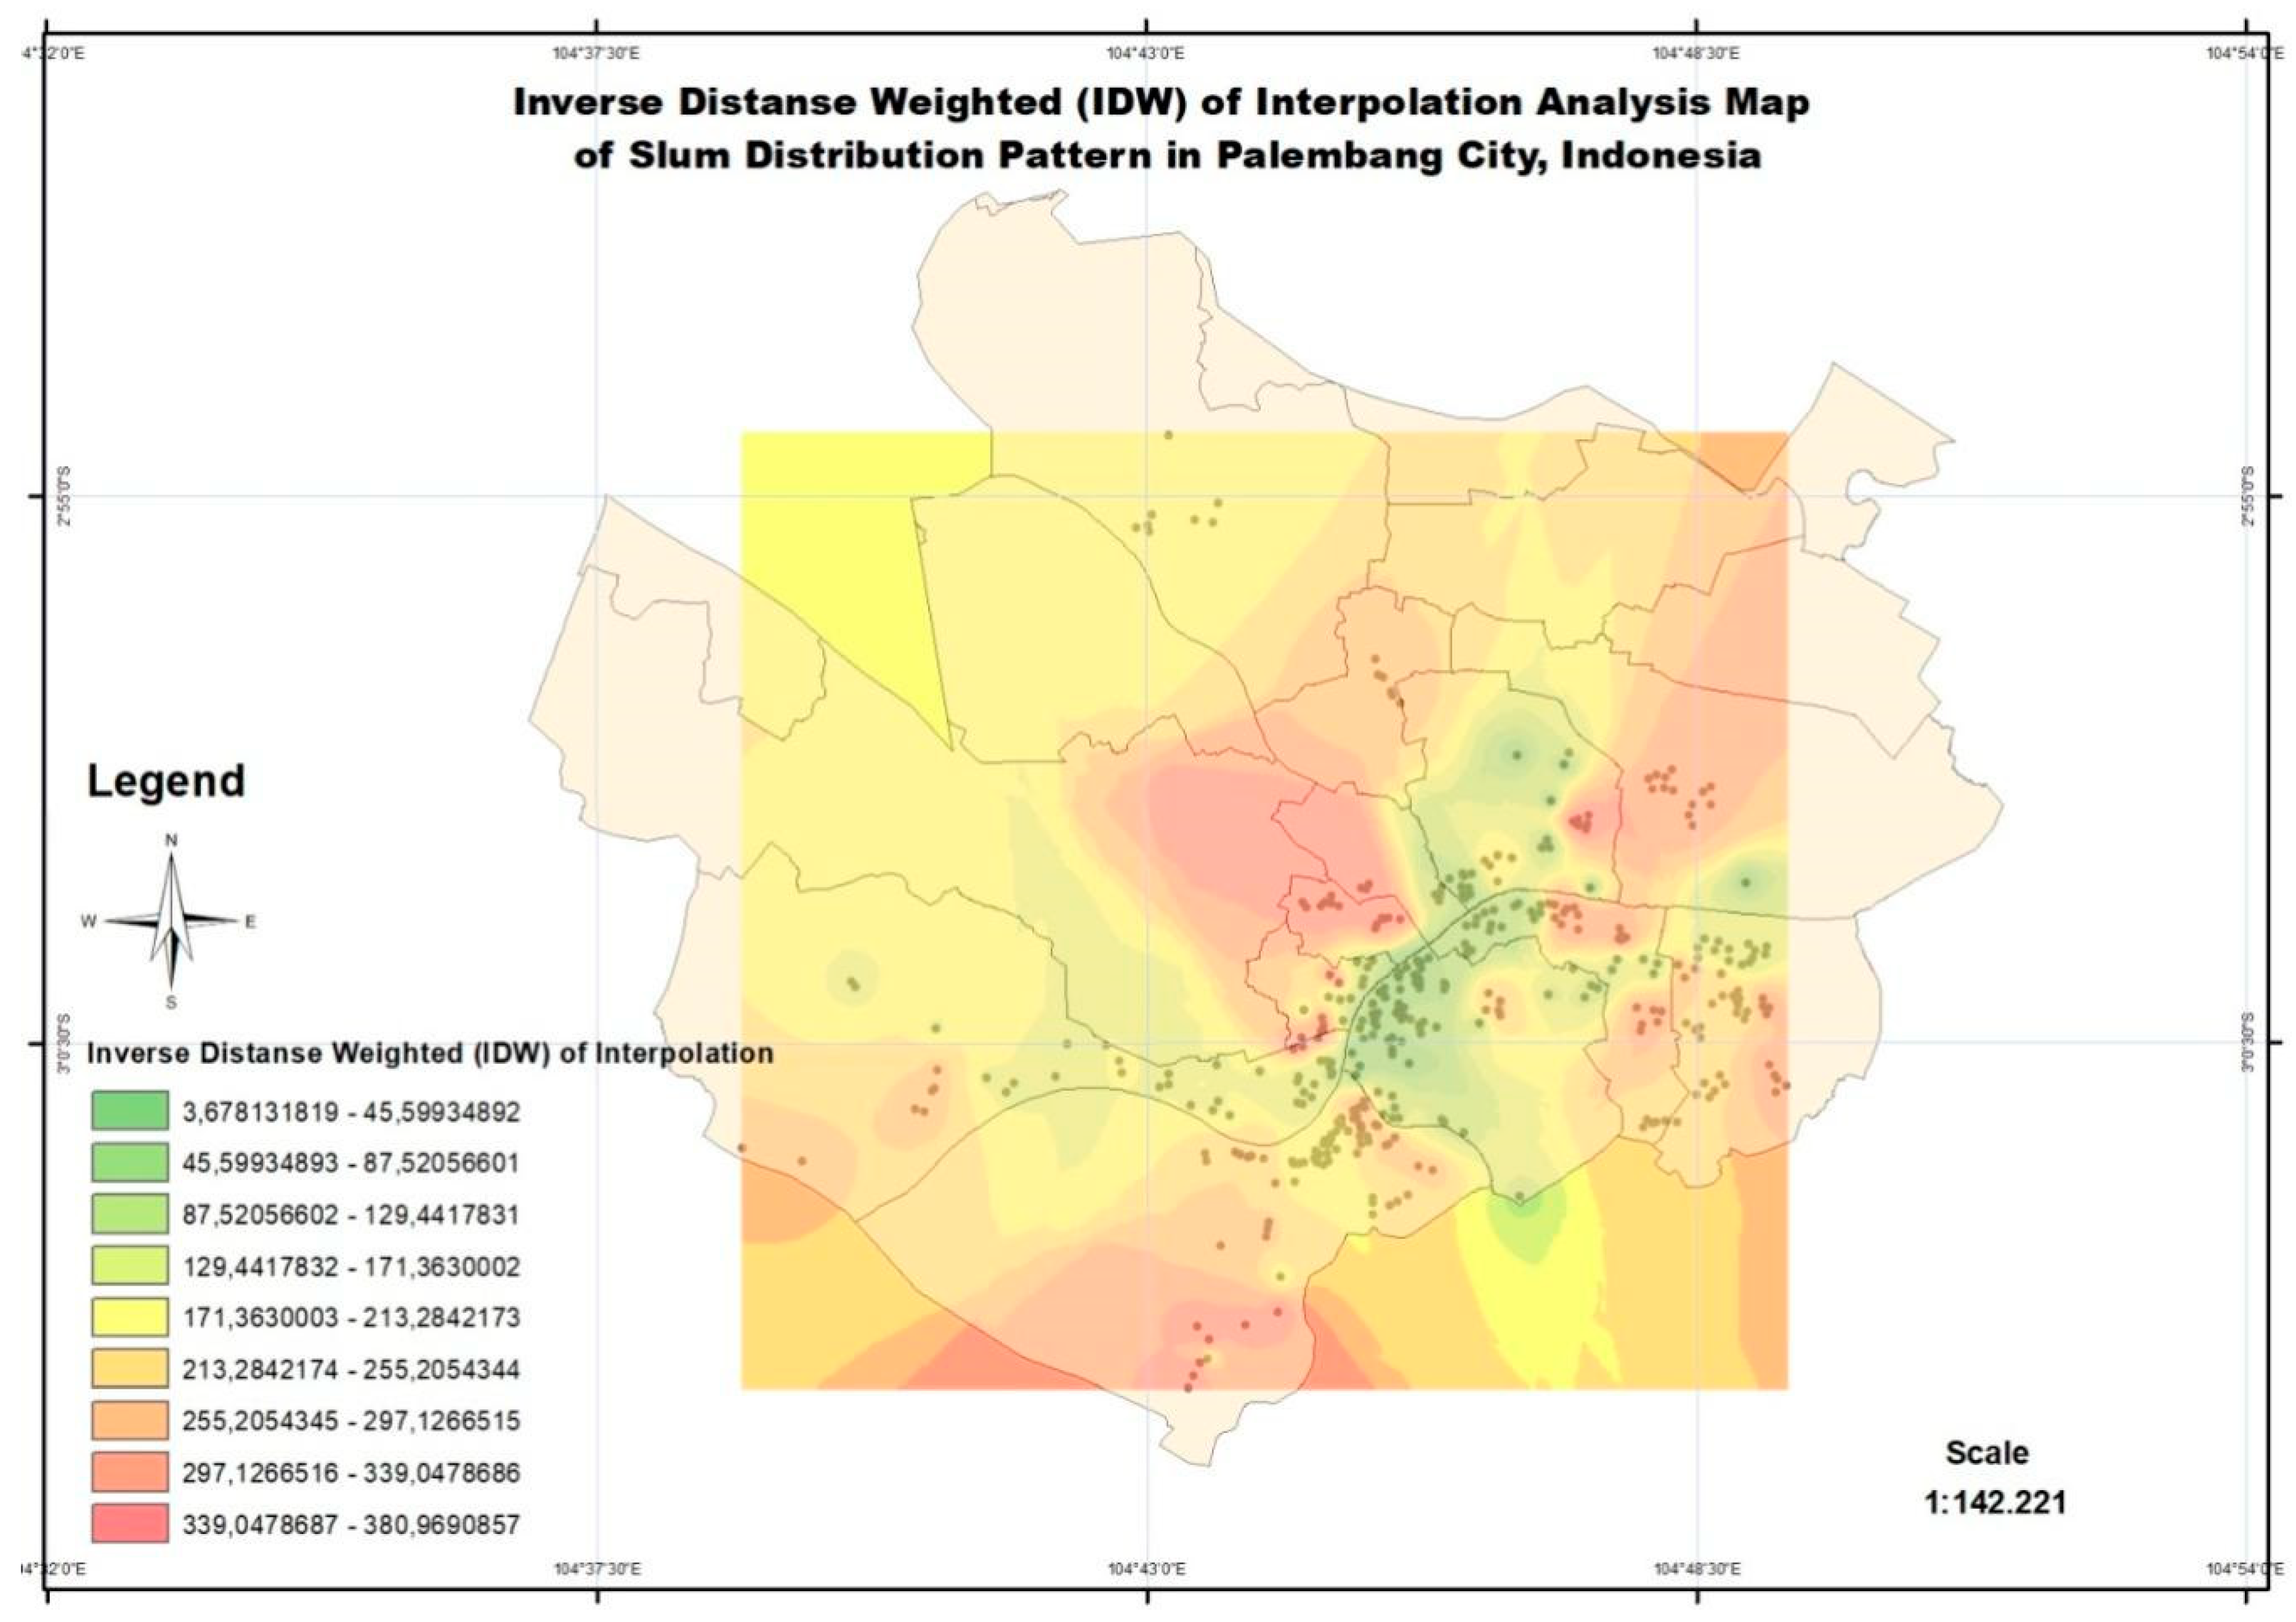
Task: Click the Legend heading text
Action: click(166, 781)
